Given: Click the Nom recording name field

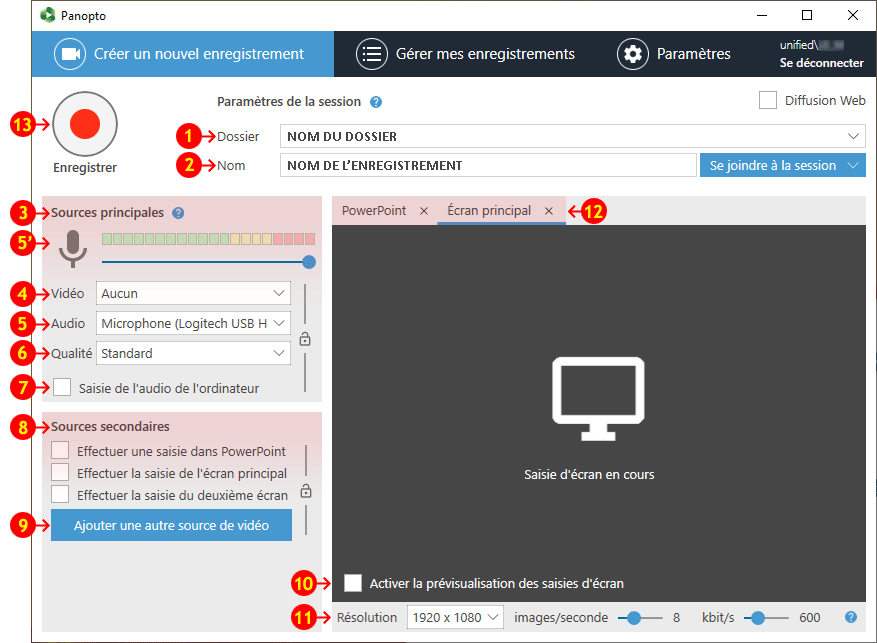Looking at the screenshot, I should click(488, 166).
